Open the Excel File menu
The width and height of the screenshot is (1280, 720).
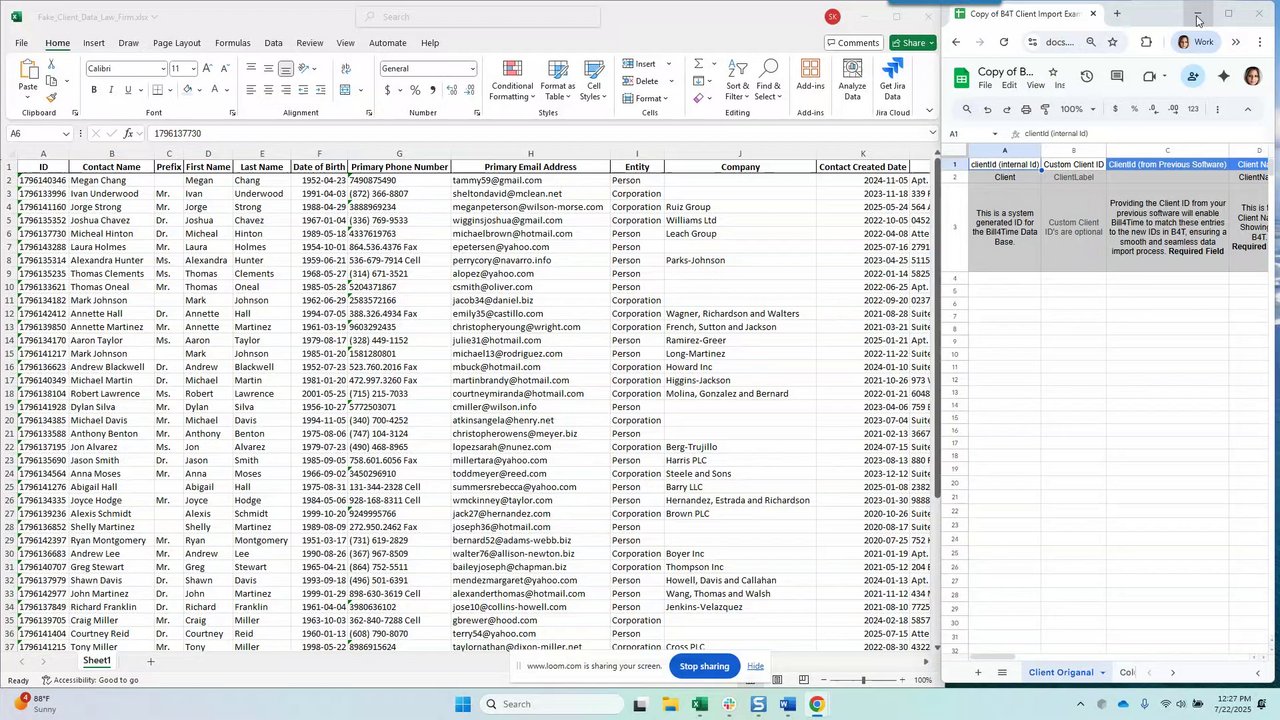click(21, 43)
